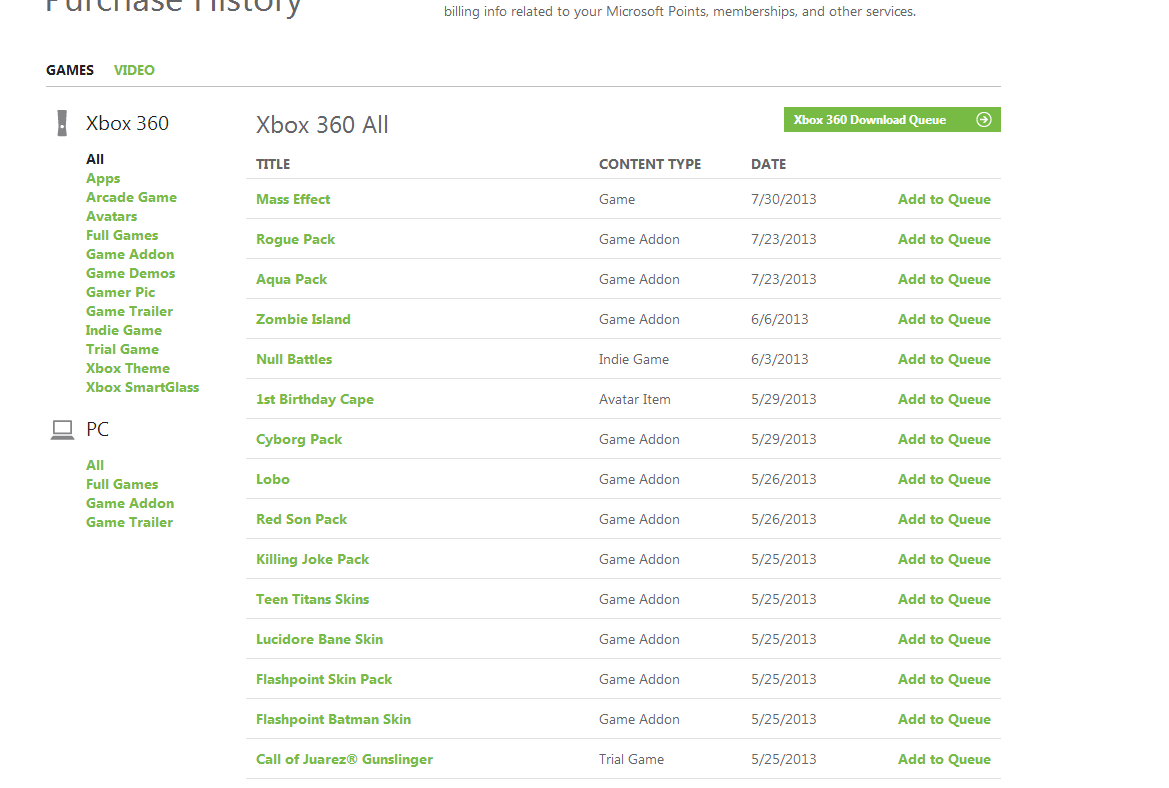Open the Cyborg Pack title
The height and width of the screenshot is (788, 1169).
(299, 439)
